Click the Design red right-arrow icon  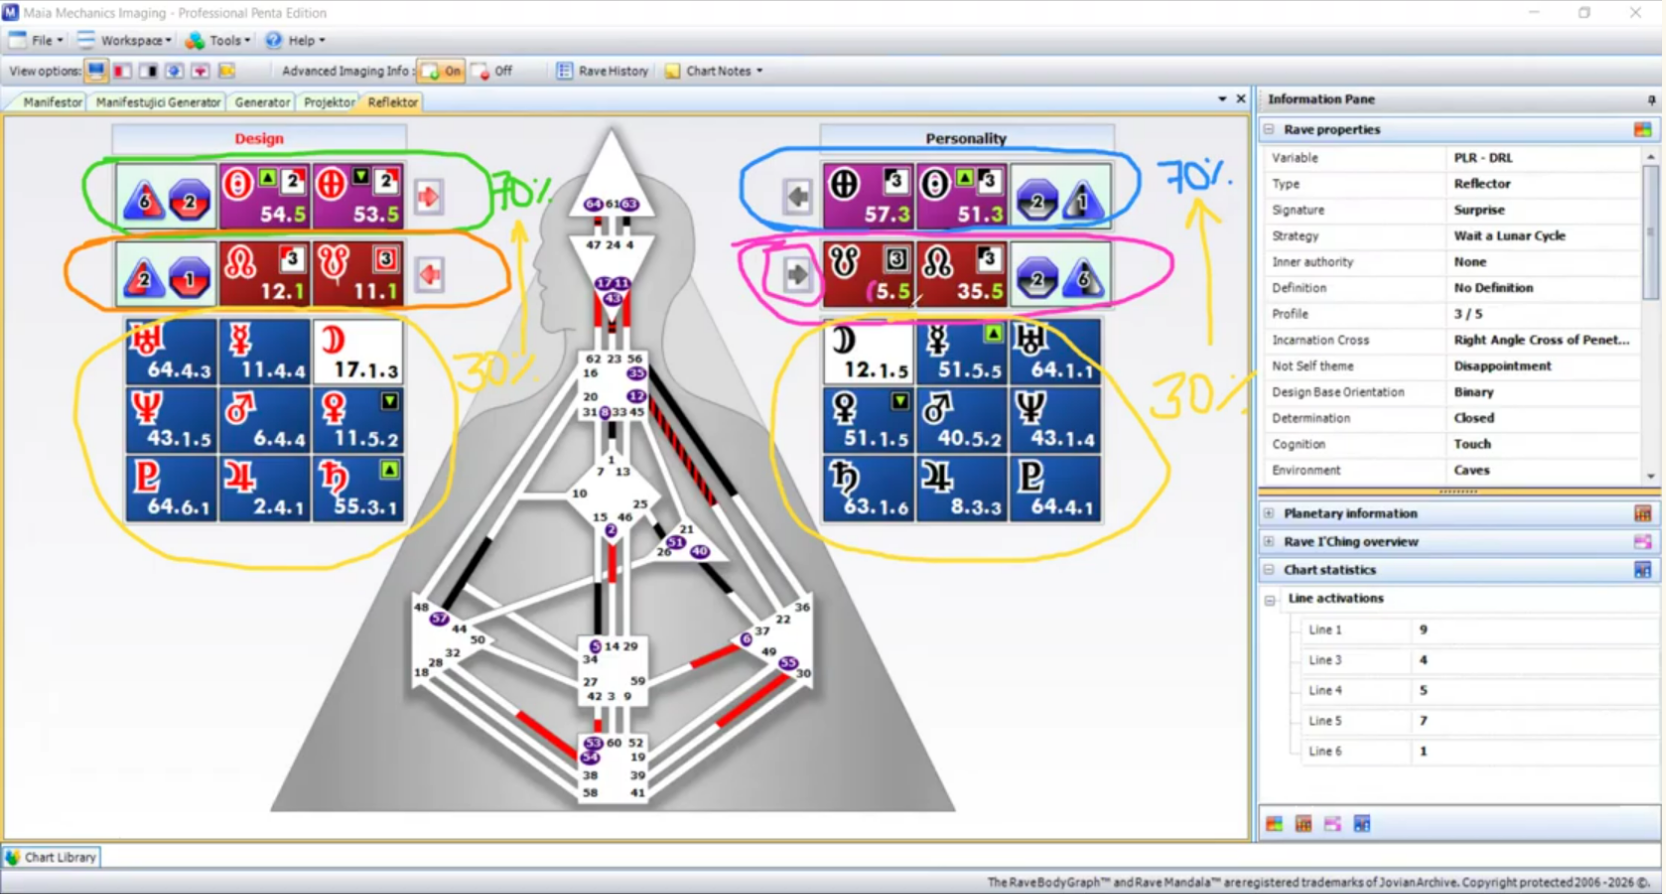point(429,197)
